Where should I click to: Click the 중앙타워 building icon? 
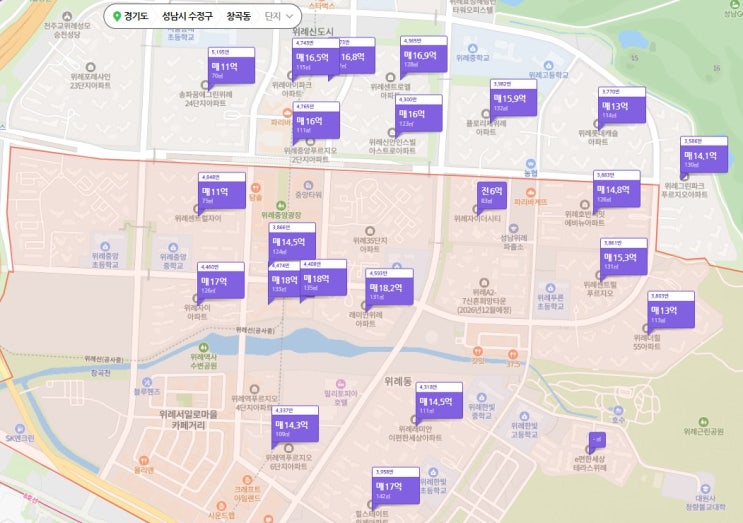[308, 185]
